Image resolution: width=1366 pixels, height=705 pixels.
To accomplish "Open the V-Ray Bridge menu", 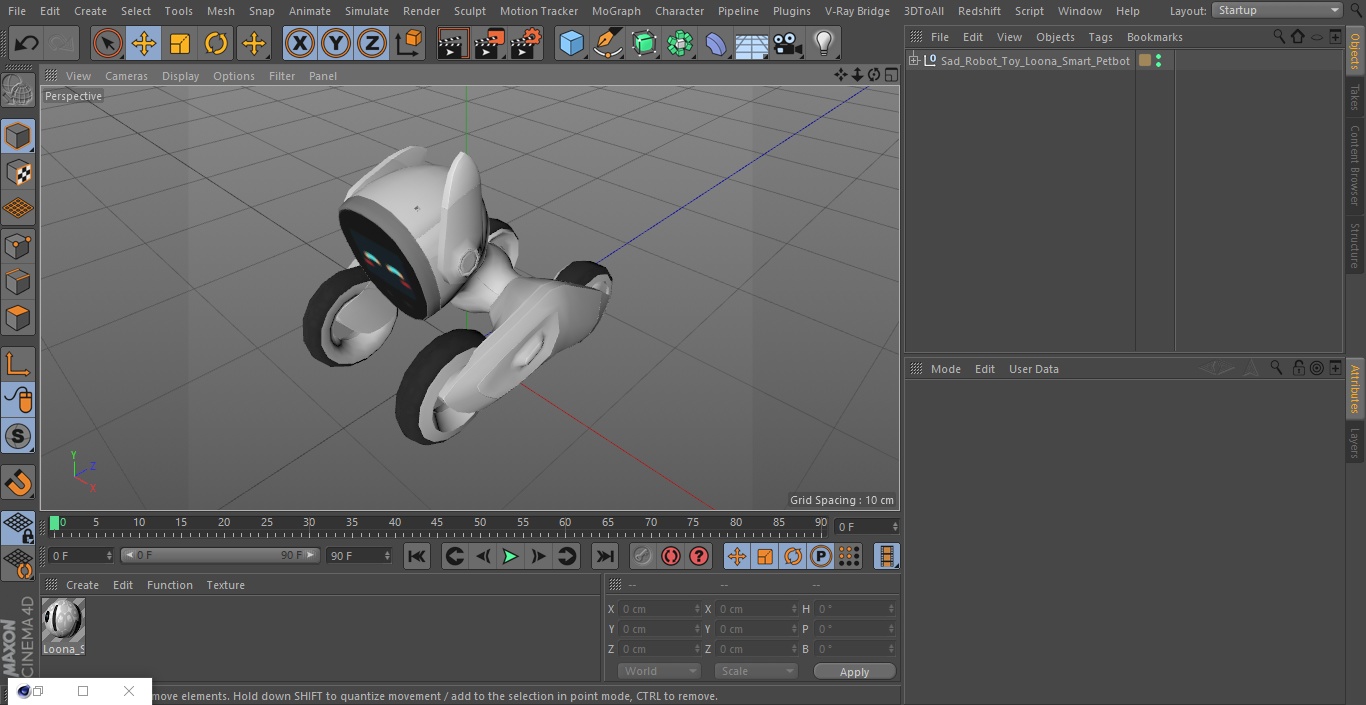I will 857,11.
